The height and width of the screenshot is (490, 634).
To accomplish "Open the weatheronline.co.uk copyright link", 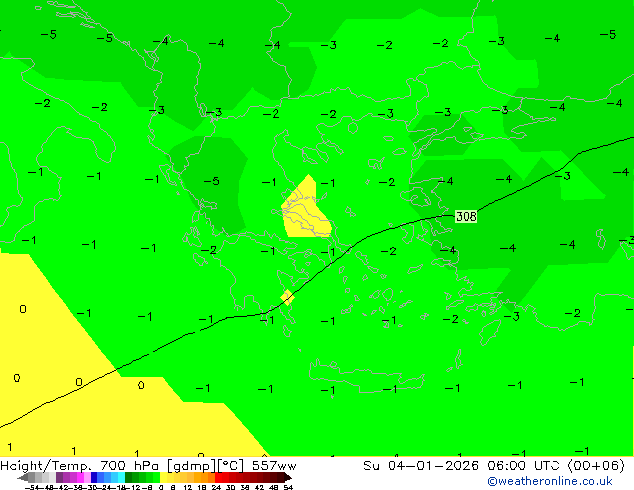I will pyautogui.click(x=549, y=481).
